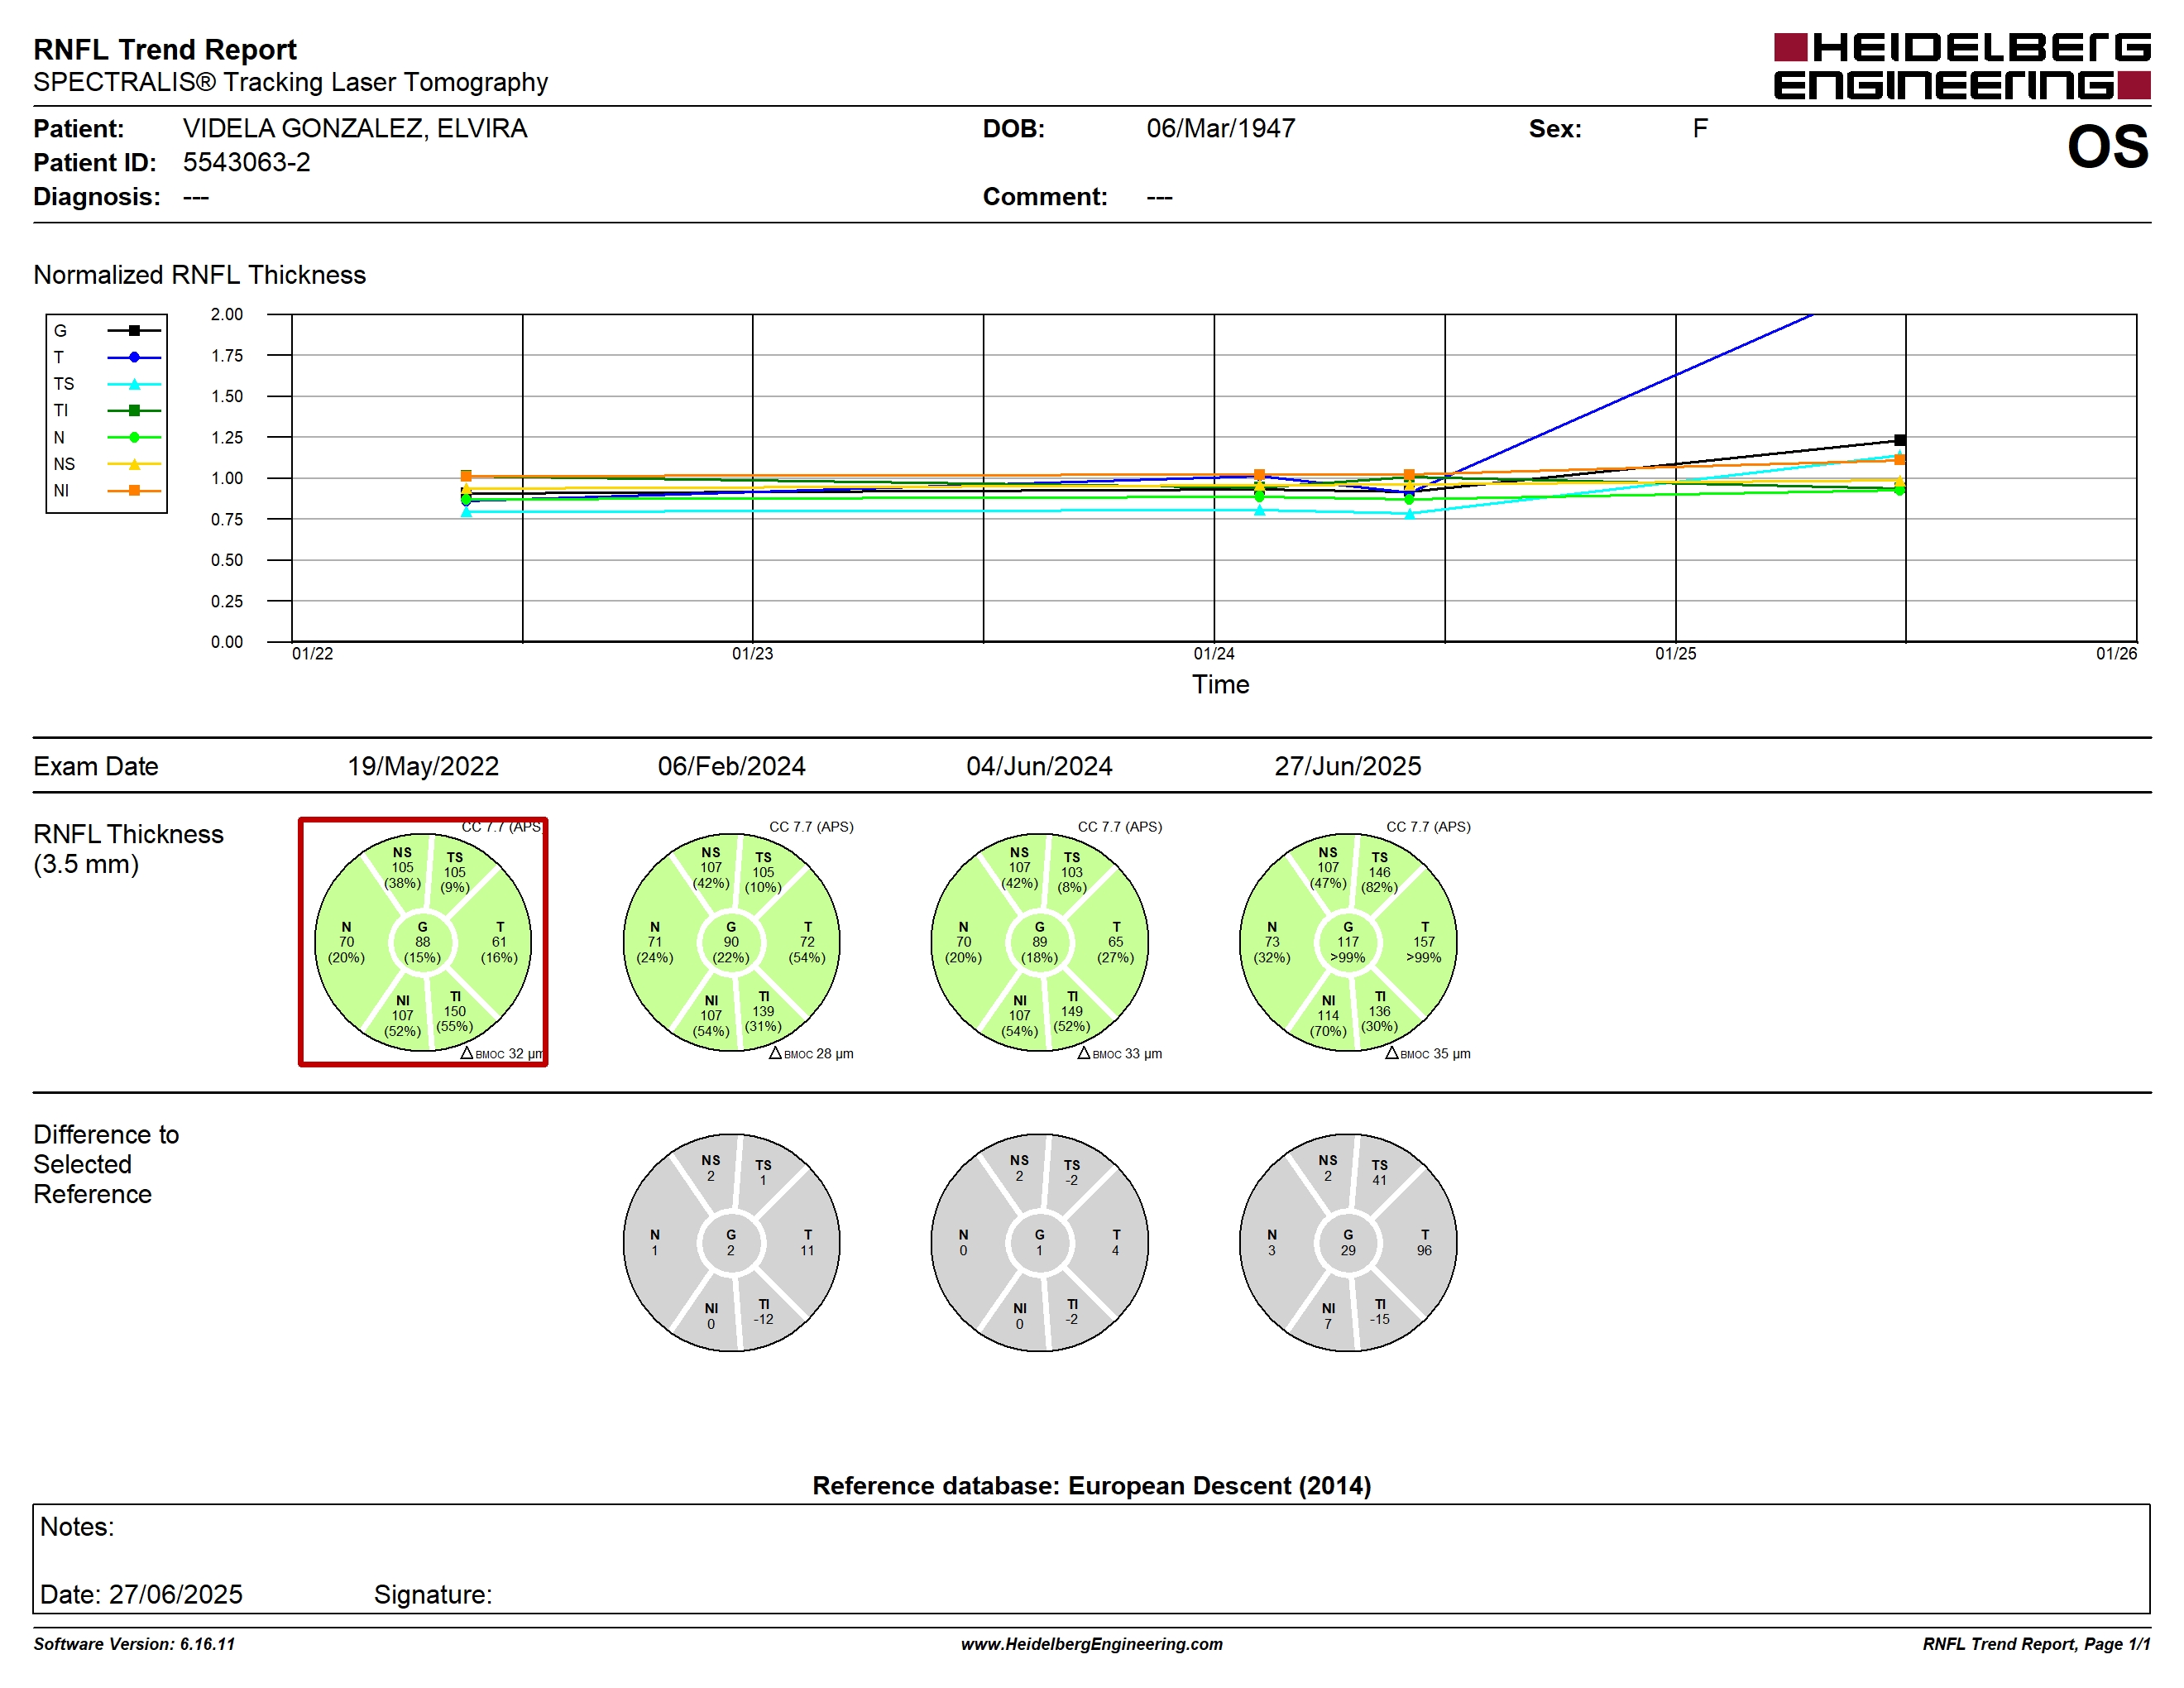Click the patient name VIDELA GONZALEZ, ELVIRA
This screenshot has height=1688, width=2184.
click(x=355, y=129)
